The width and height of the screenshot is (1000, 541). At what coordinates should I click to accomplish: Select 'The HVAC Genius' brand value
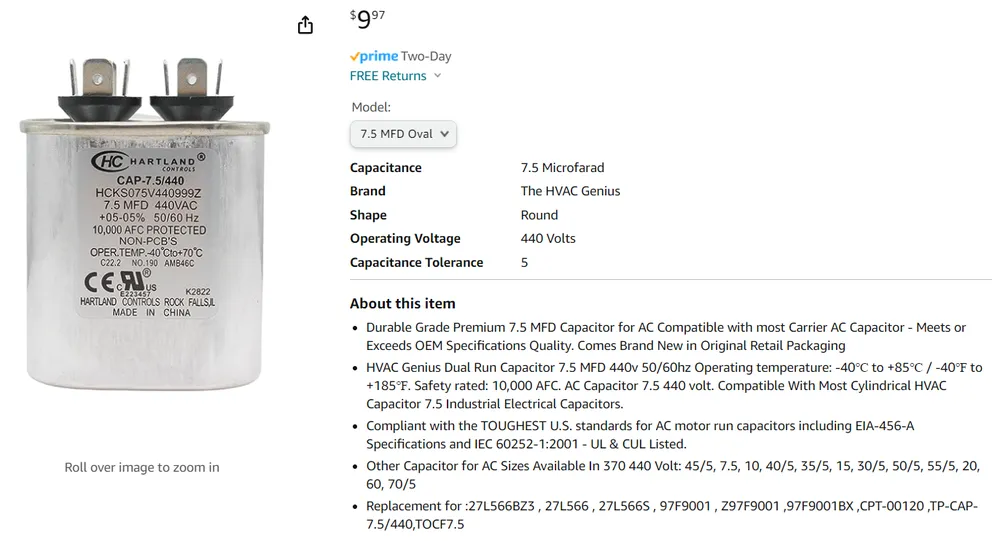pyautogui.click(x=570, y=191)
